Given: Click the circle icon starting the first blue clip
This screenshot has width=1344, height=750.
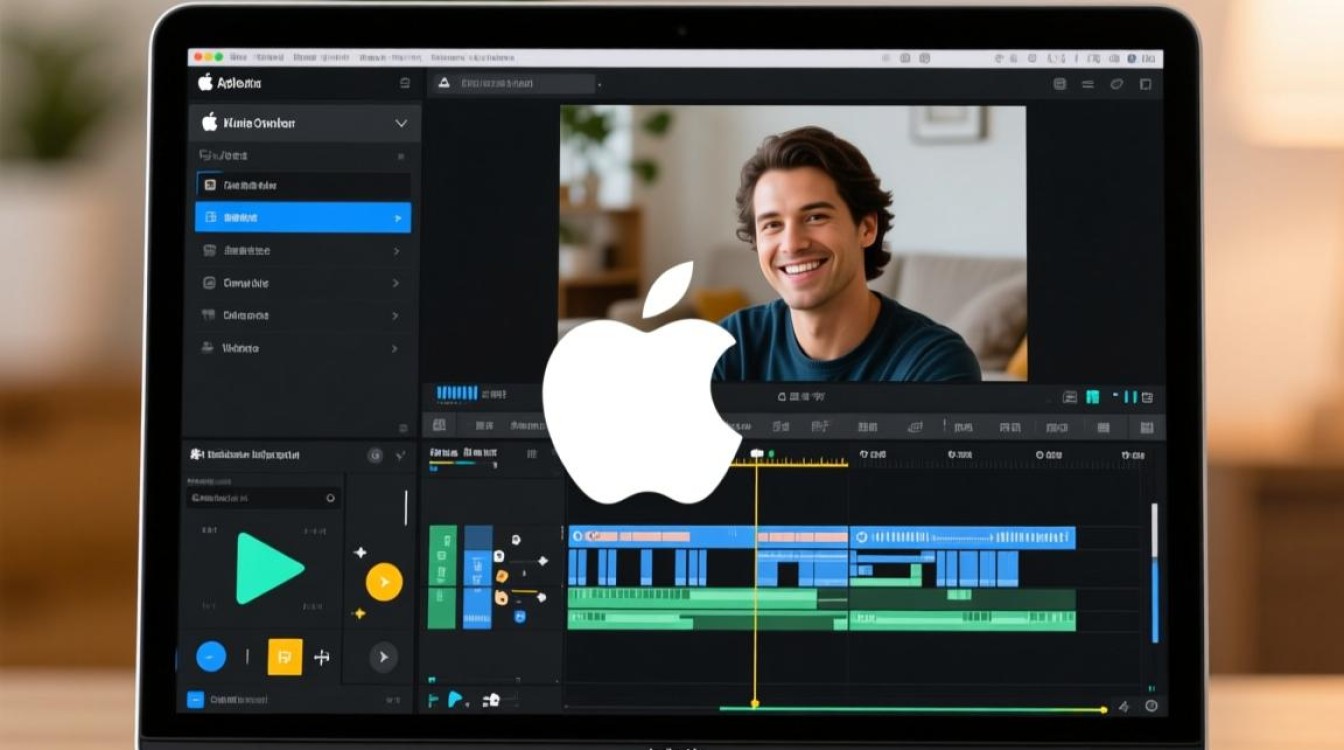Looking at the screenshot, I should click(579, 537).
